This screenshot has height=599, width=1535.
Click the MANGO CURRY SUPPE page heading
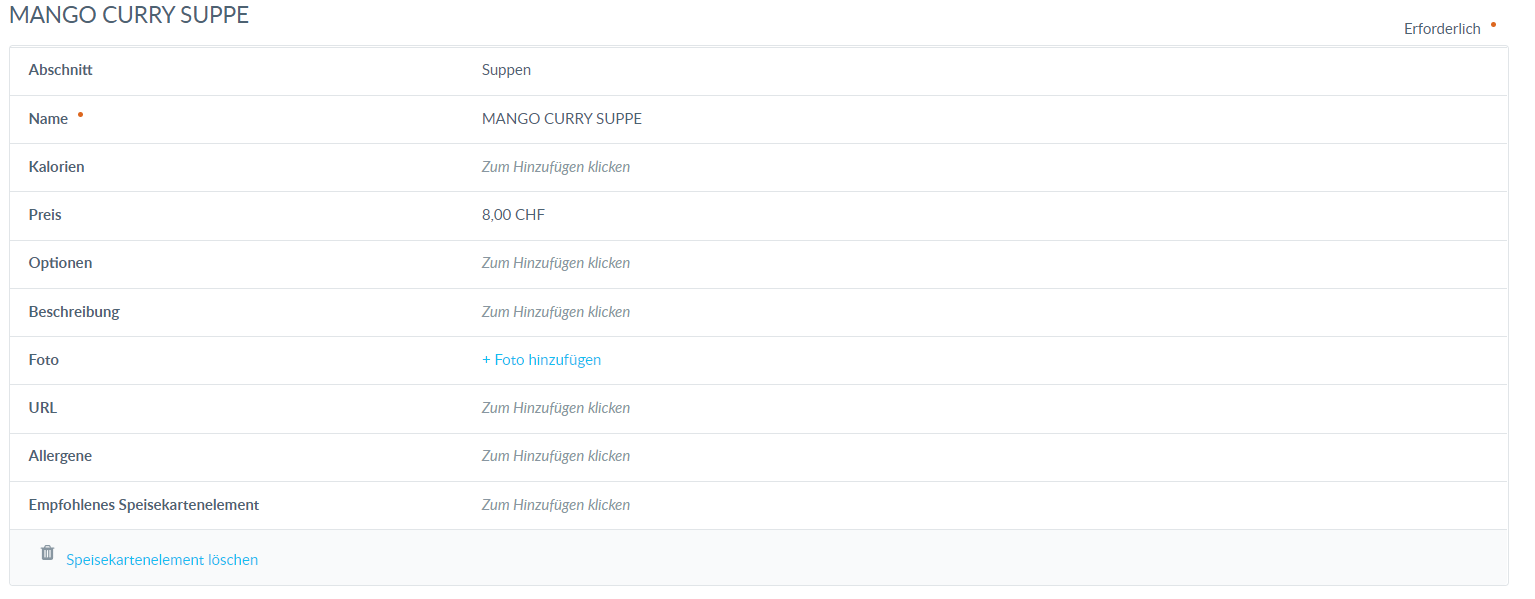pos(129,15)
